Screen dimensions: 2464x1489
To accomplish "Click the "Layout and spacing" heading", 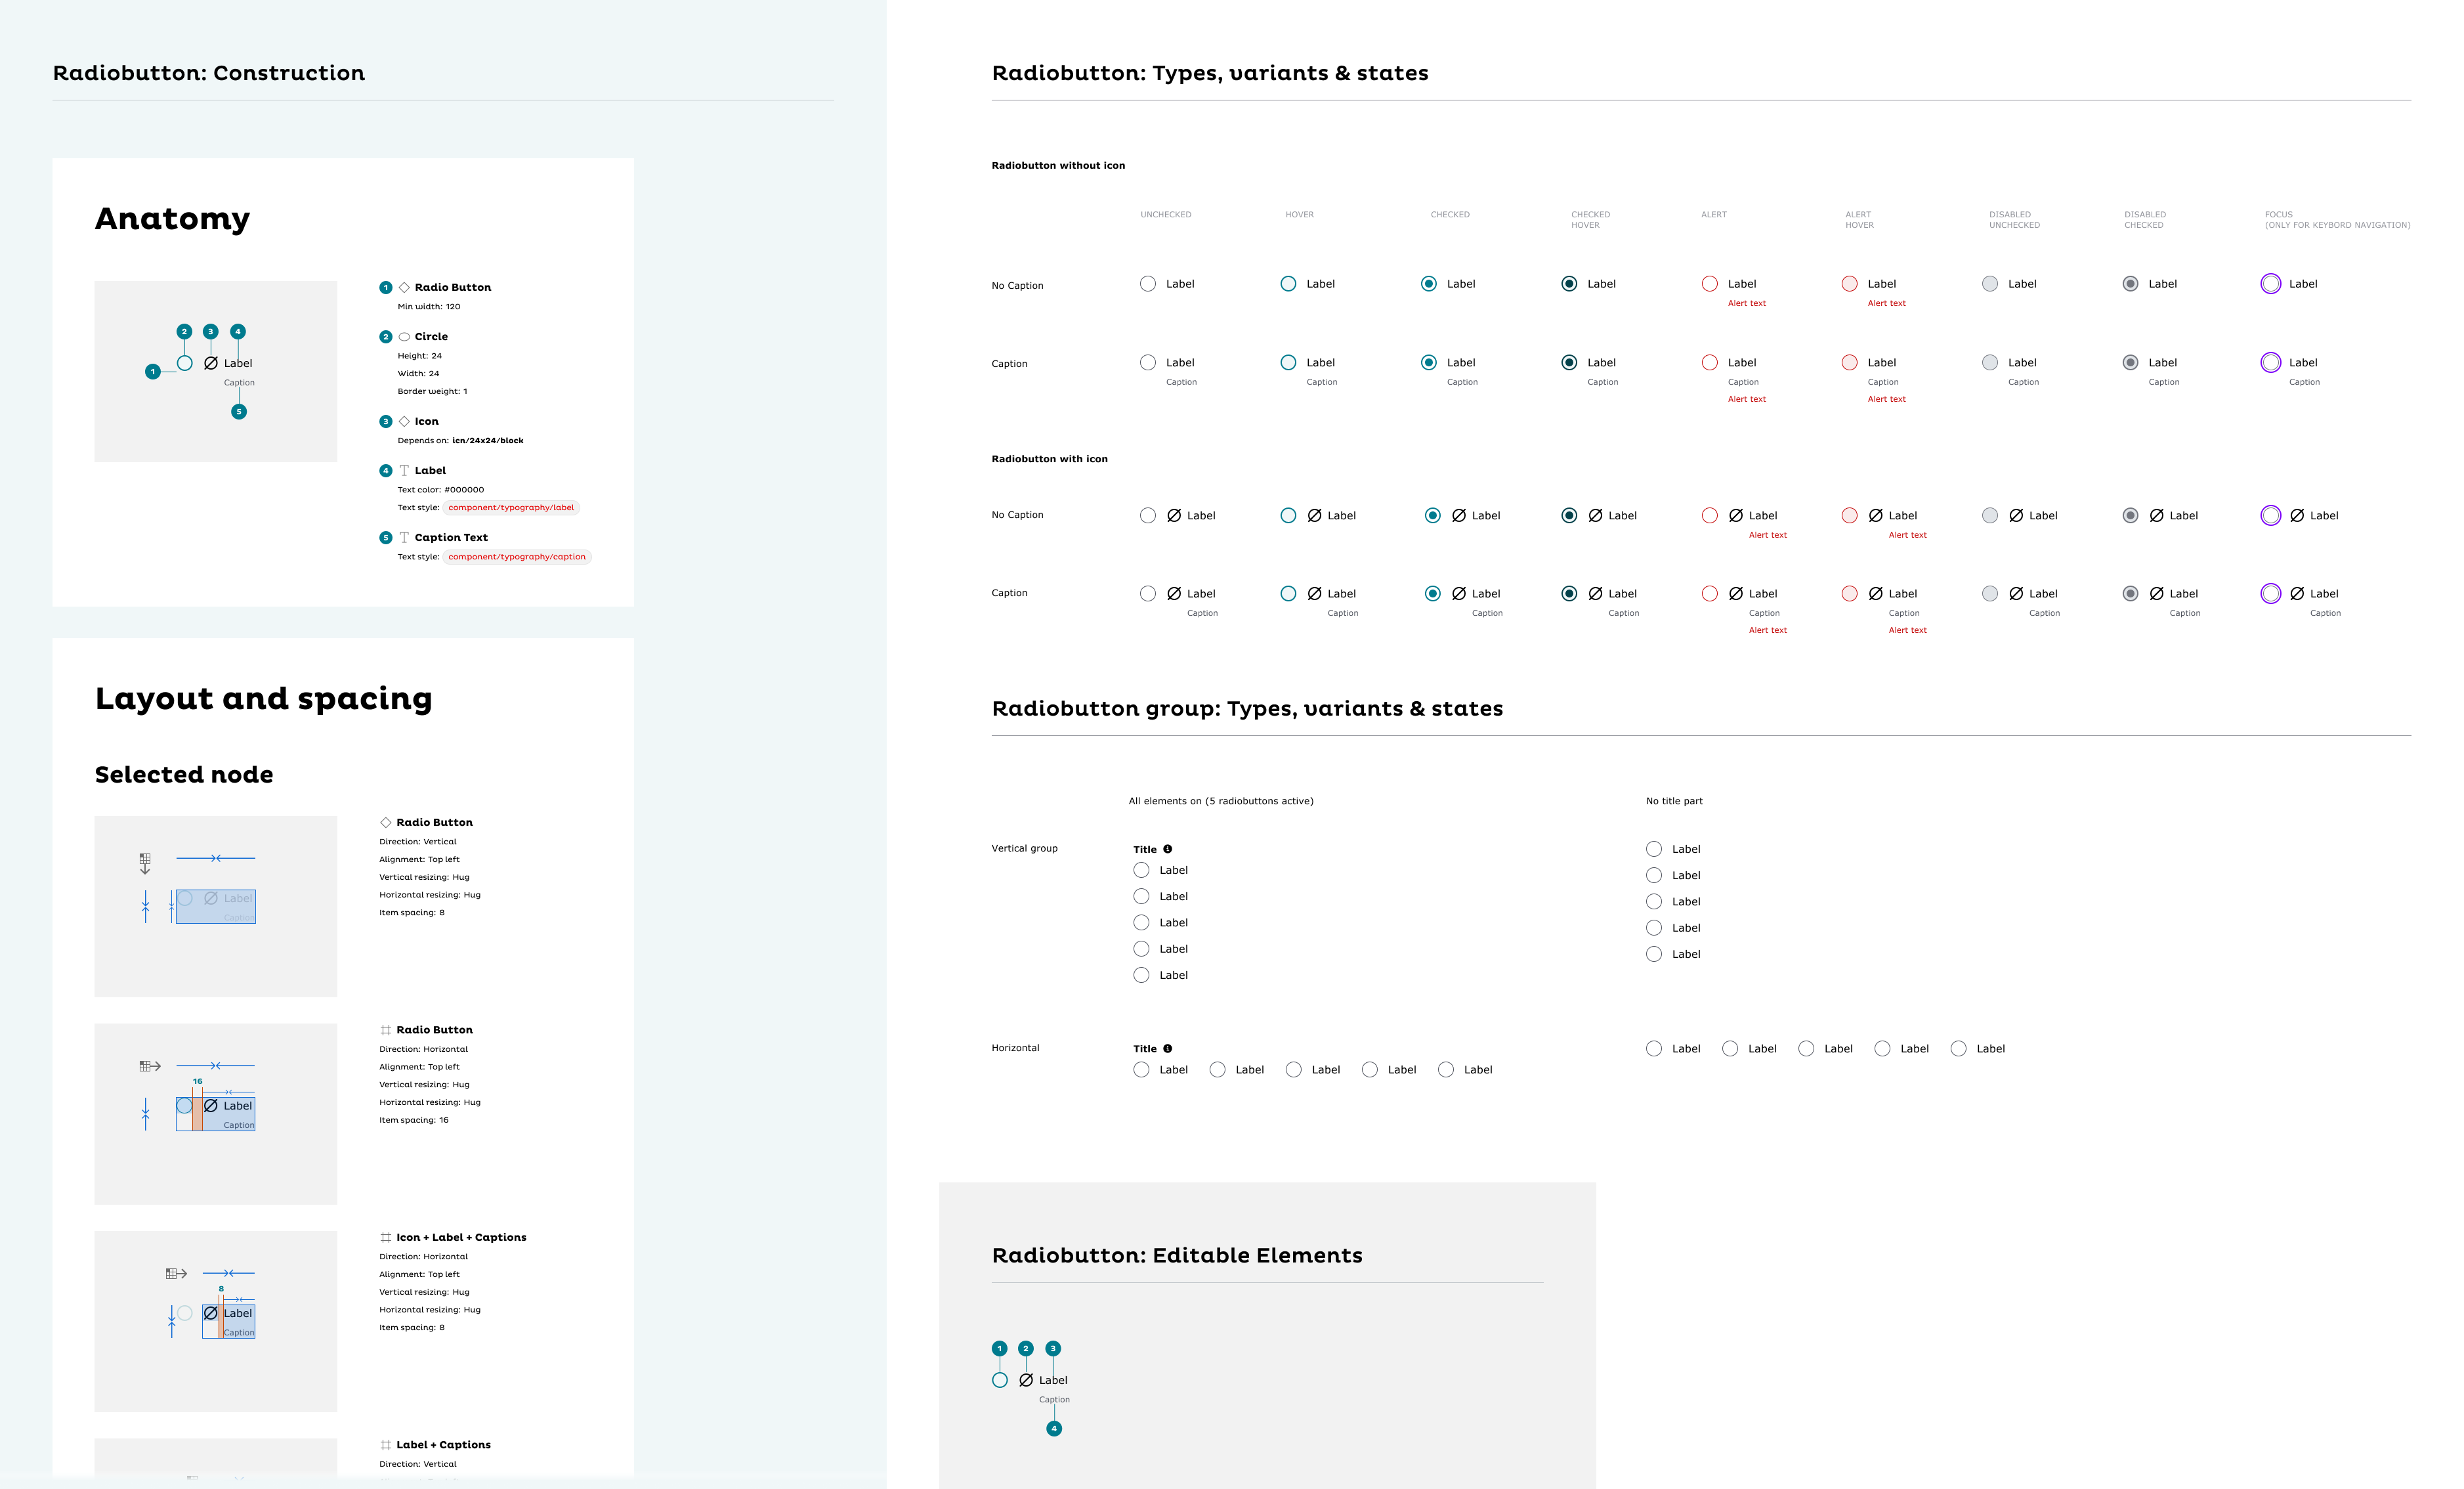I will click(264, 699).
